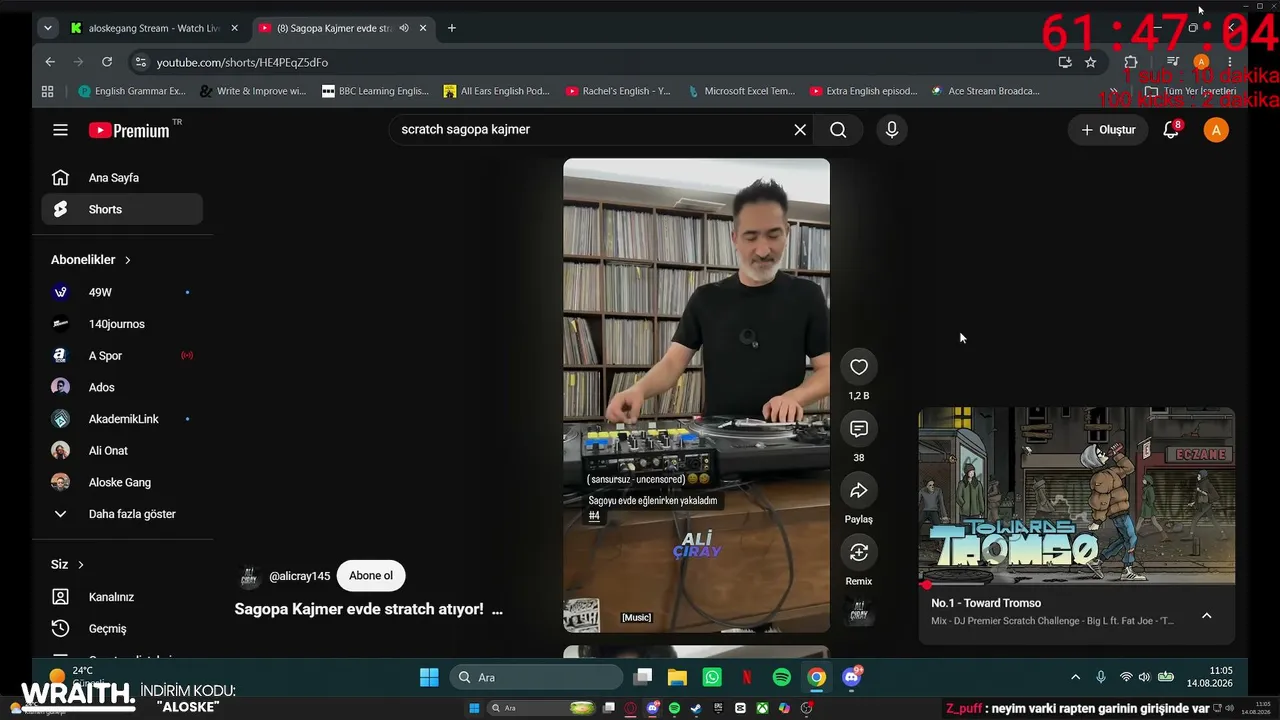The height and width of the screenshot is (720, 1280).
Task: Share the Short via Paylaş icon
Action: pyautogui.click(x=859, y=491)
